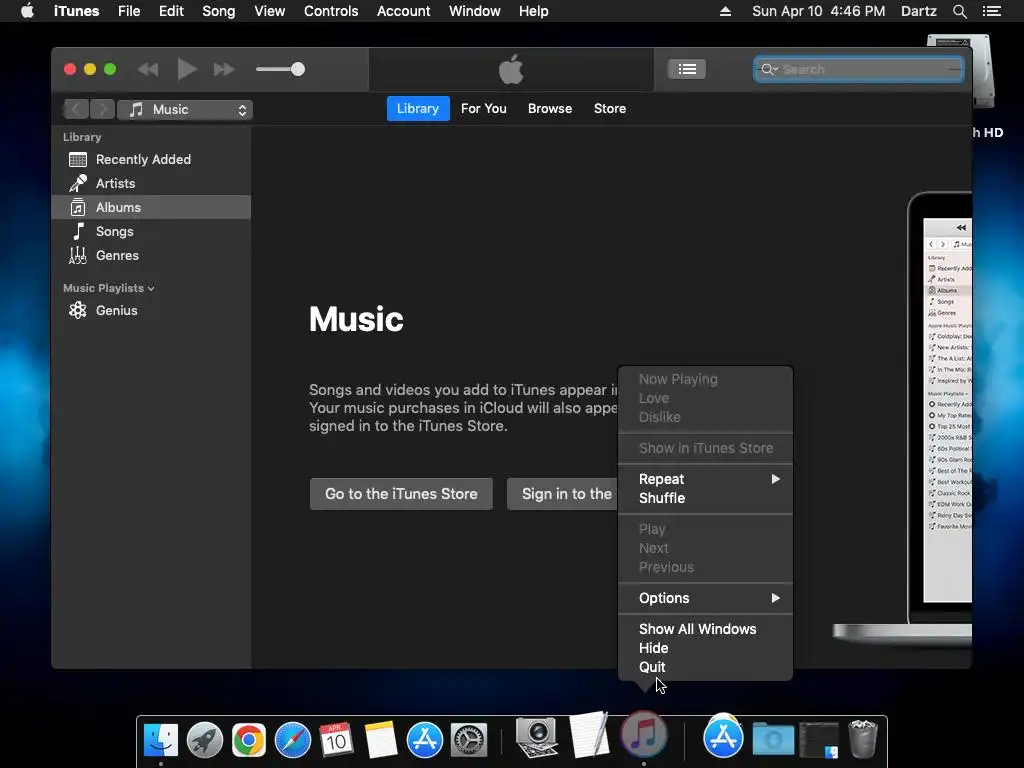Click Go to the iTunes Store button
1024x768 pixels.
[401, 494]
